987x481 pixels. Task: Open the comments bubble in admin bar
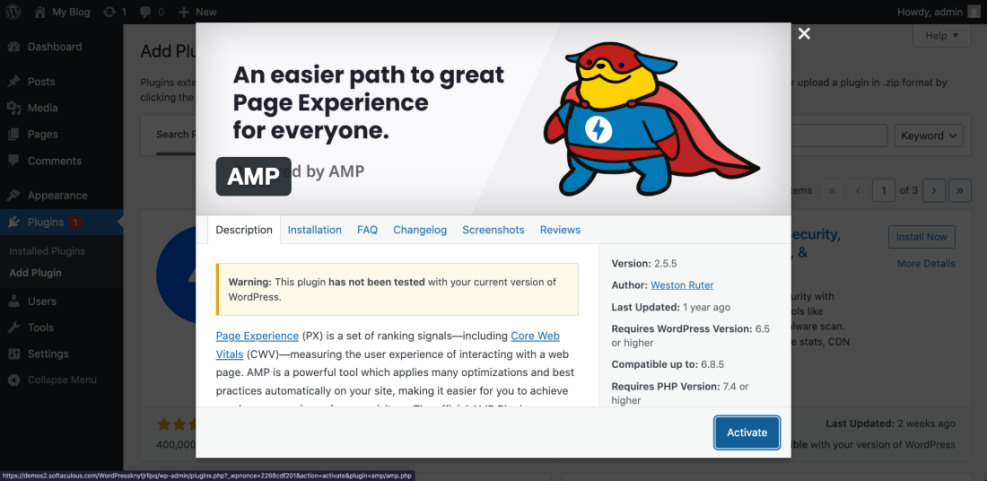pyautogui.click(x=151, y=11)
